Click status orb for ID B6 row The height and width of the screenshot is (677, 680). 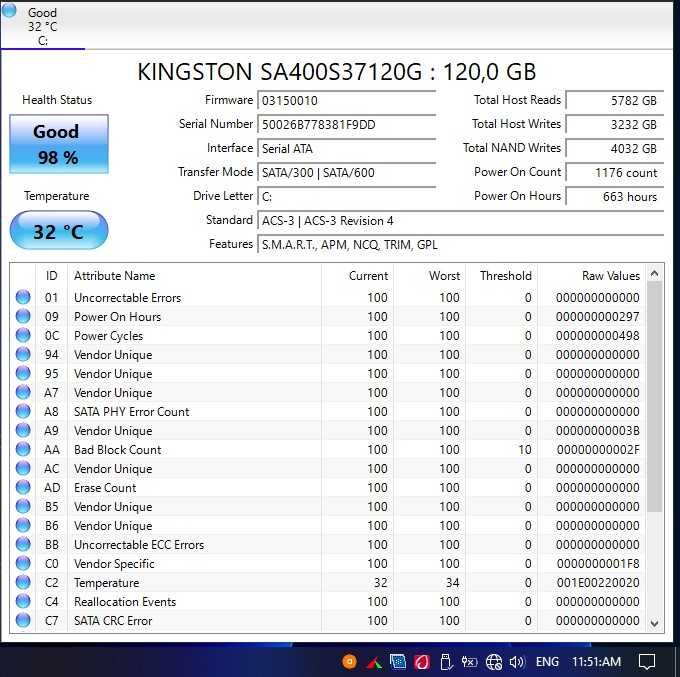(23, 526)
